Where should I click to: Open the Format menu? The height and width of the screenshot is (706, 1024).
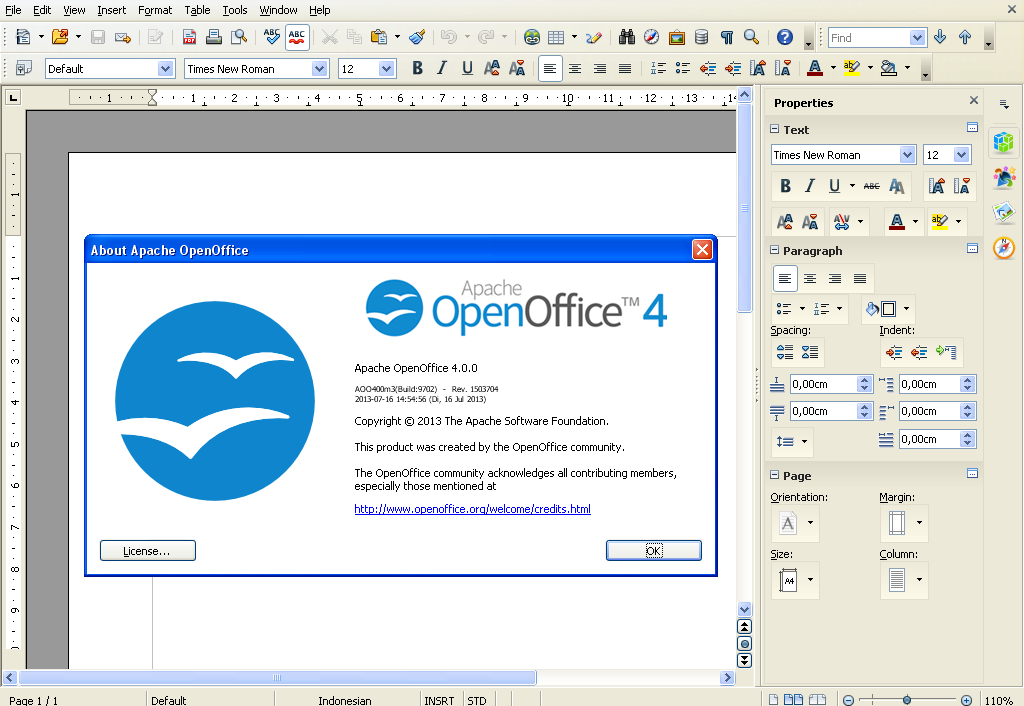155,10
